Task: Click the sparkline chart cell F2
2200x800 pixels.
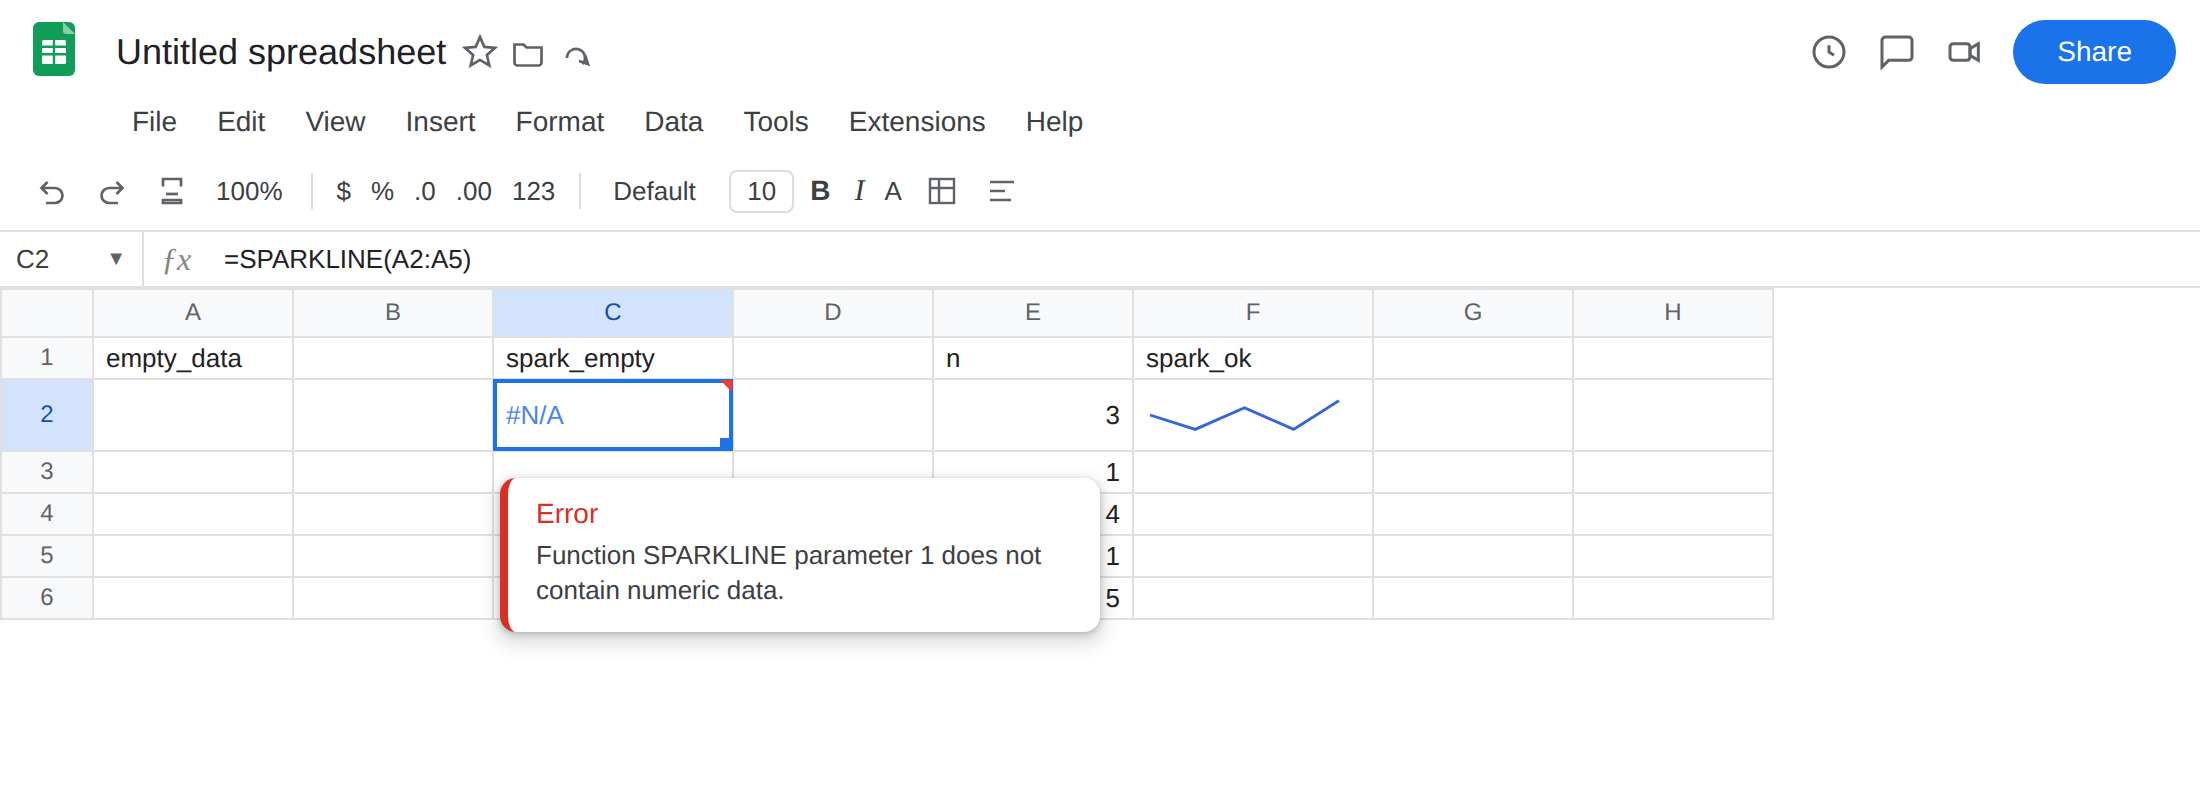Action: click(x=1252, y=415)
